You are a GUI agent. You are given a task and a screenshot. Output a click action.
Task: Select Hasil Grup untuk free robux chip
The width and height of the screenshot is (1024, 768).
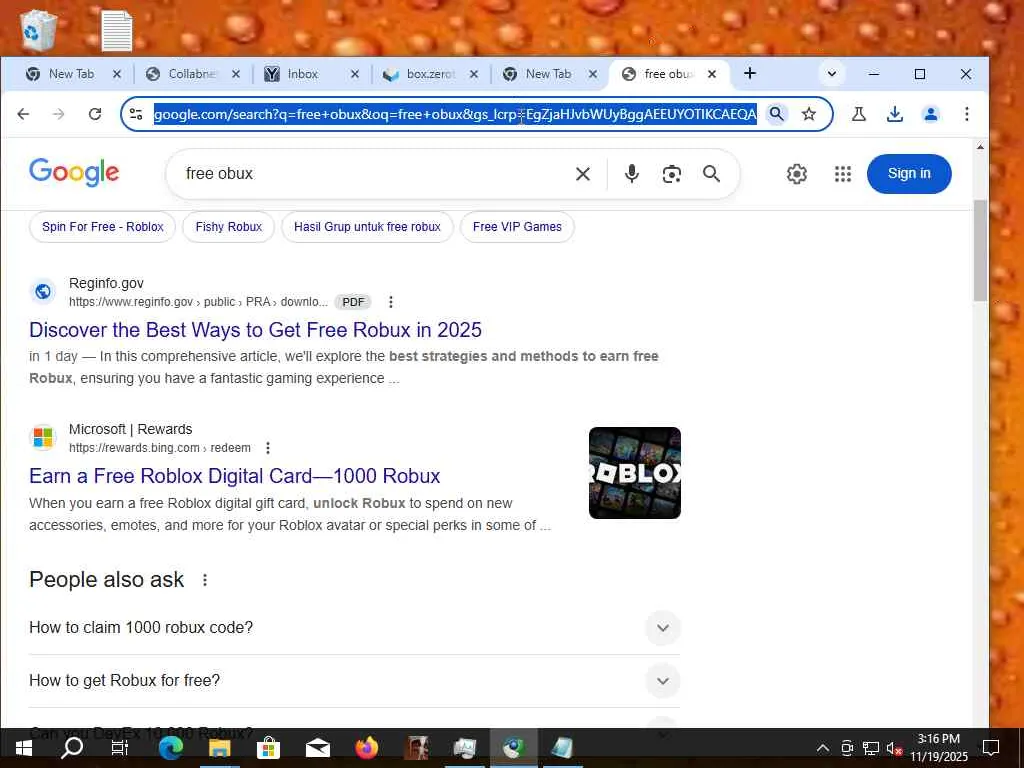point(367,227)
